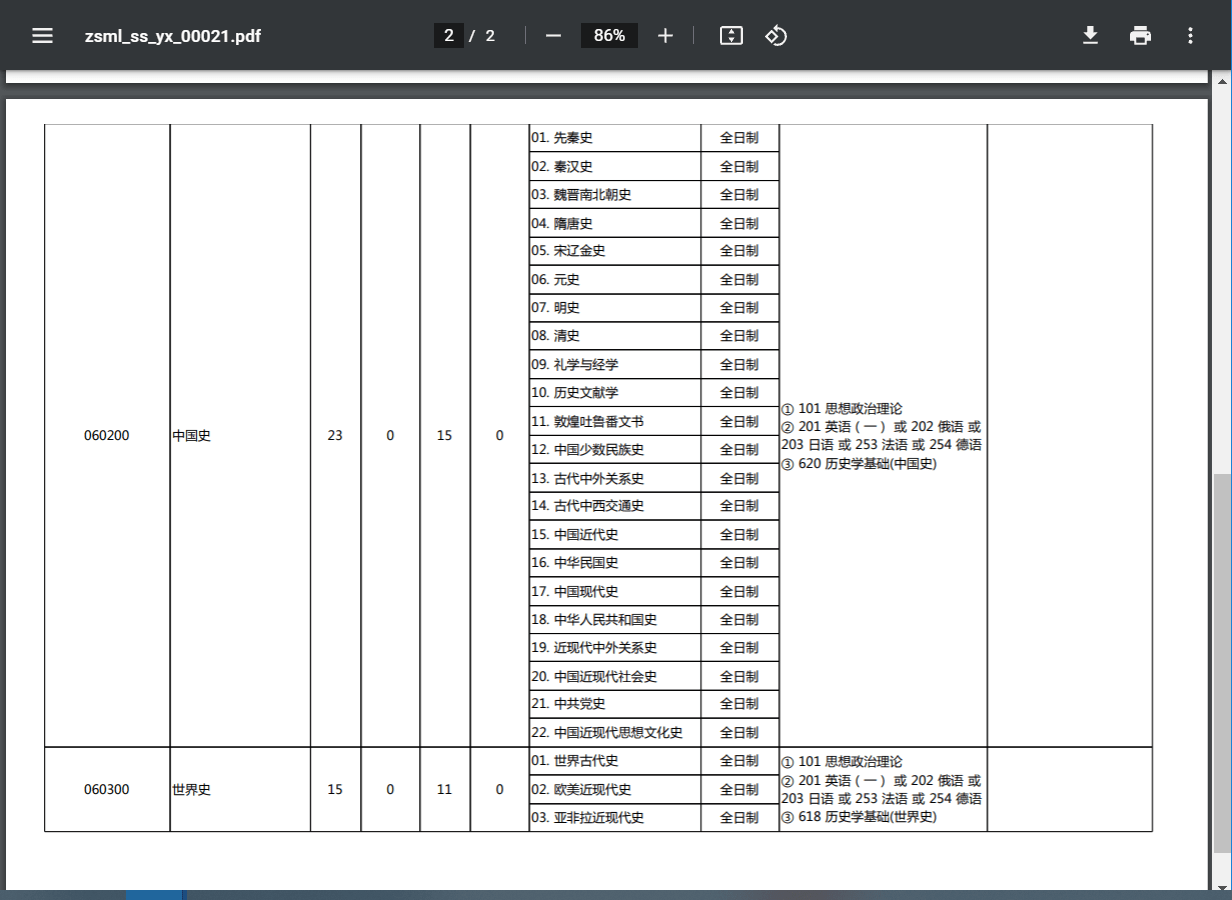Click the current page number field

click(x=449, y=36)
